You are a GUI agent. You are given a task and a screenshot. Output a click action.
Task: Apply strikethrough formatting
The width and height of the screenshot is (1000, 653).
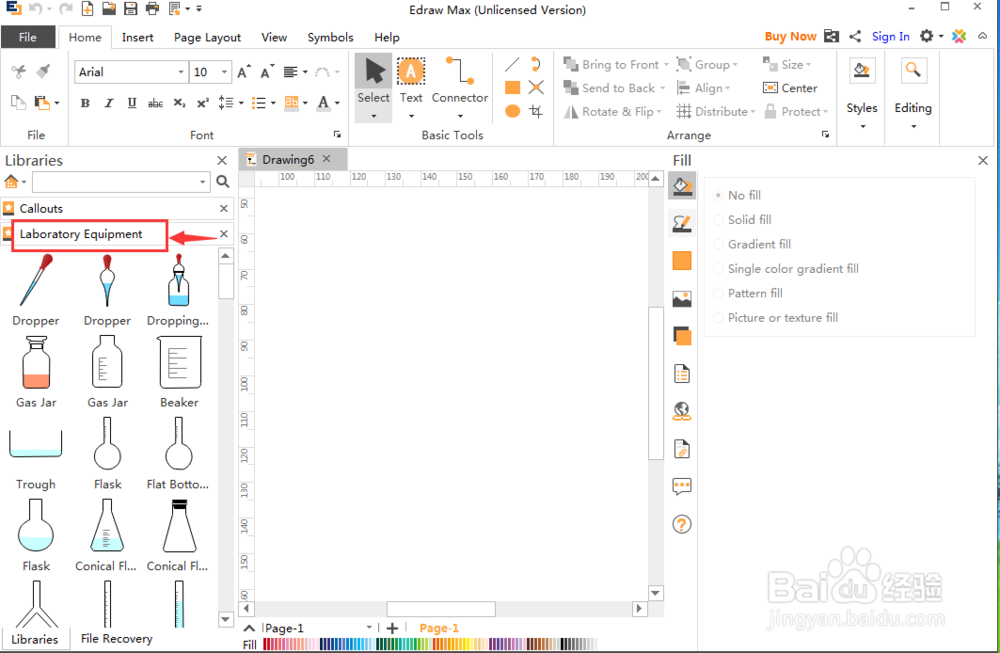click(x=155, y=103)
